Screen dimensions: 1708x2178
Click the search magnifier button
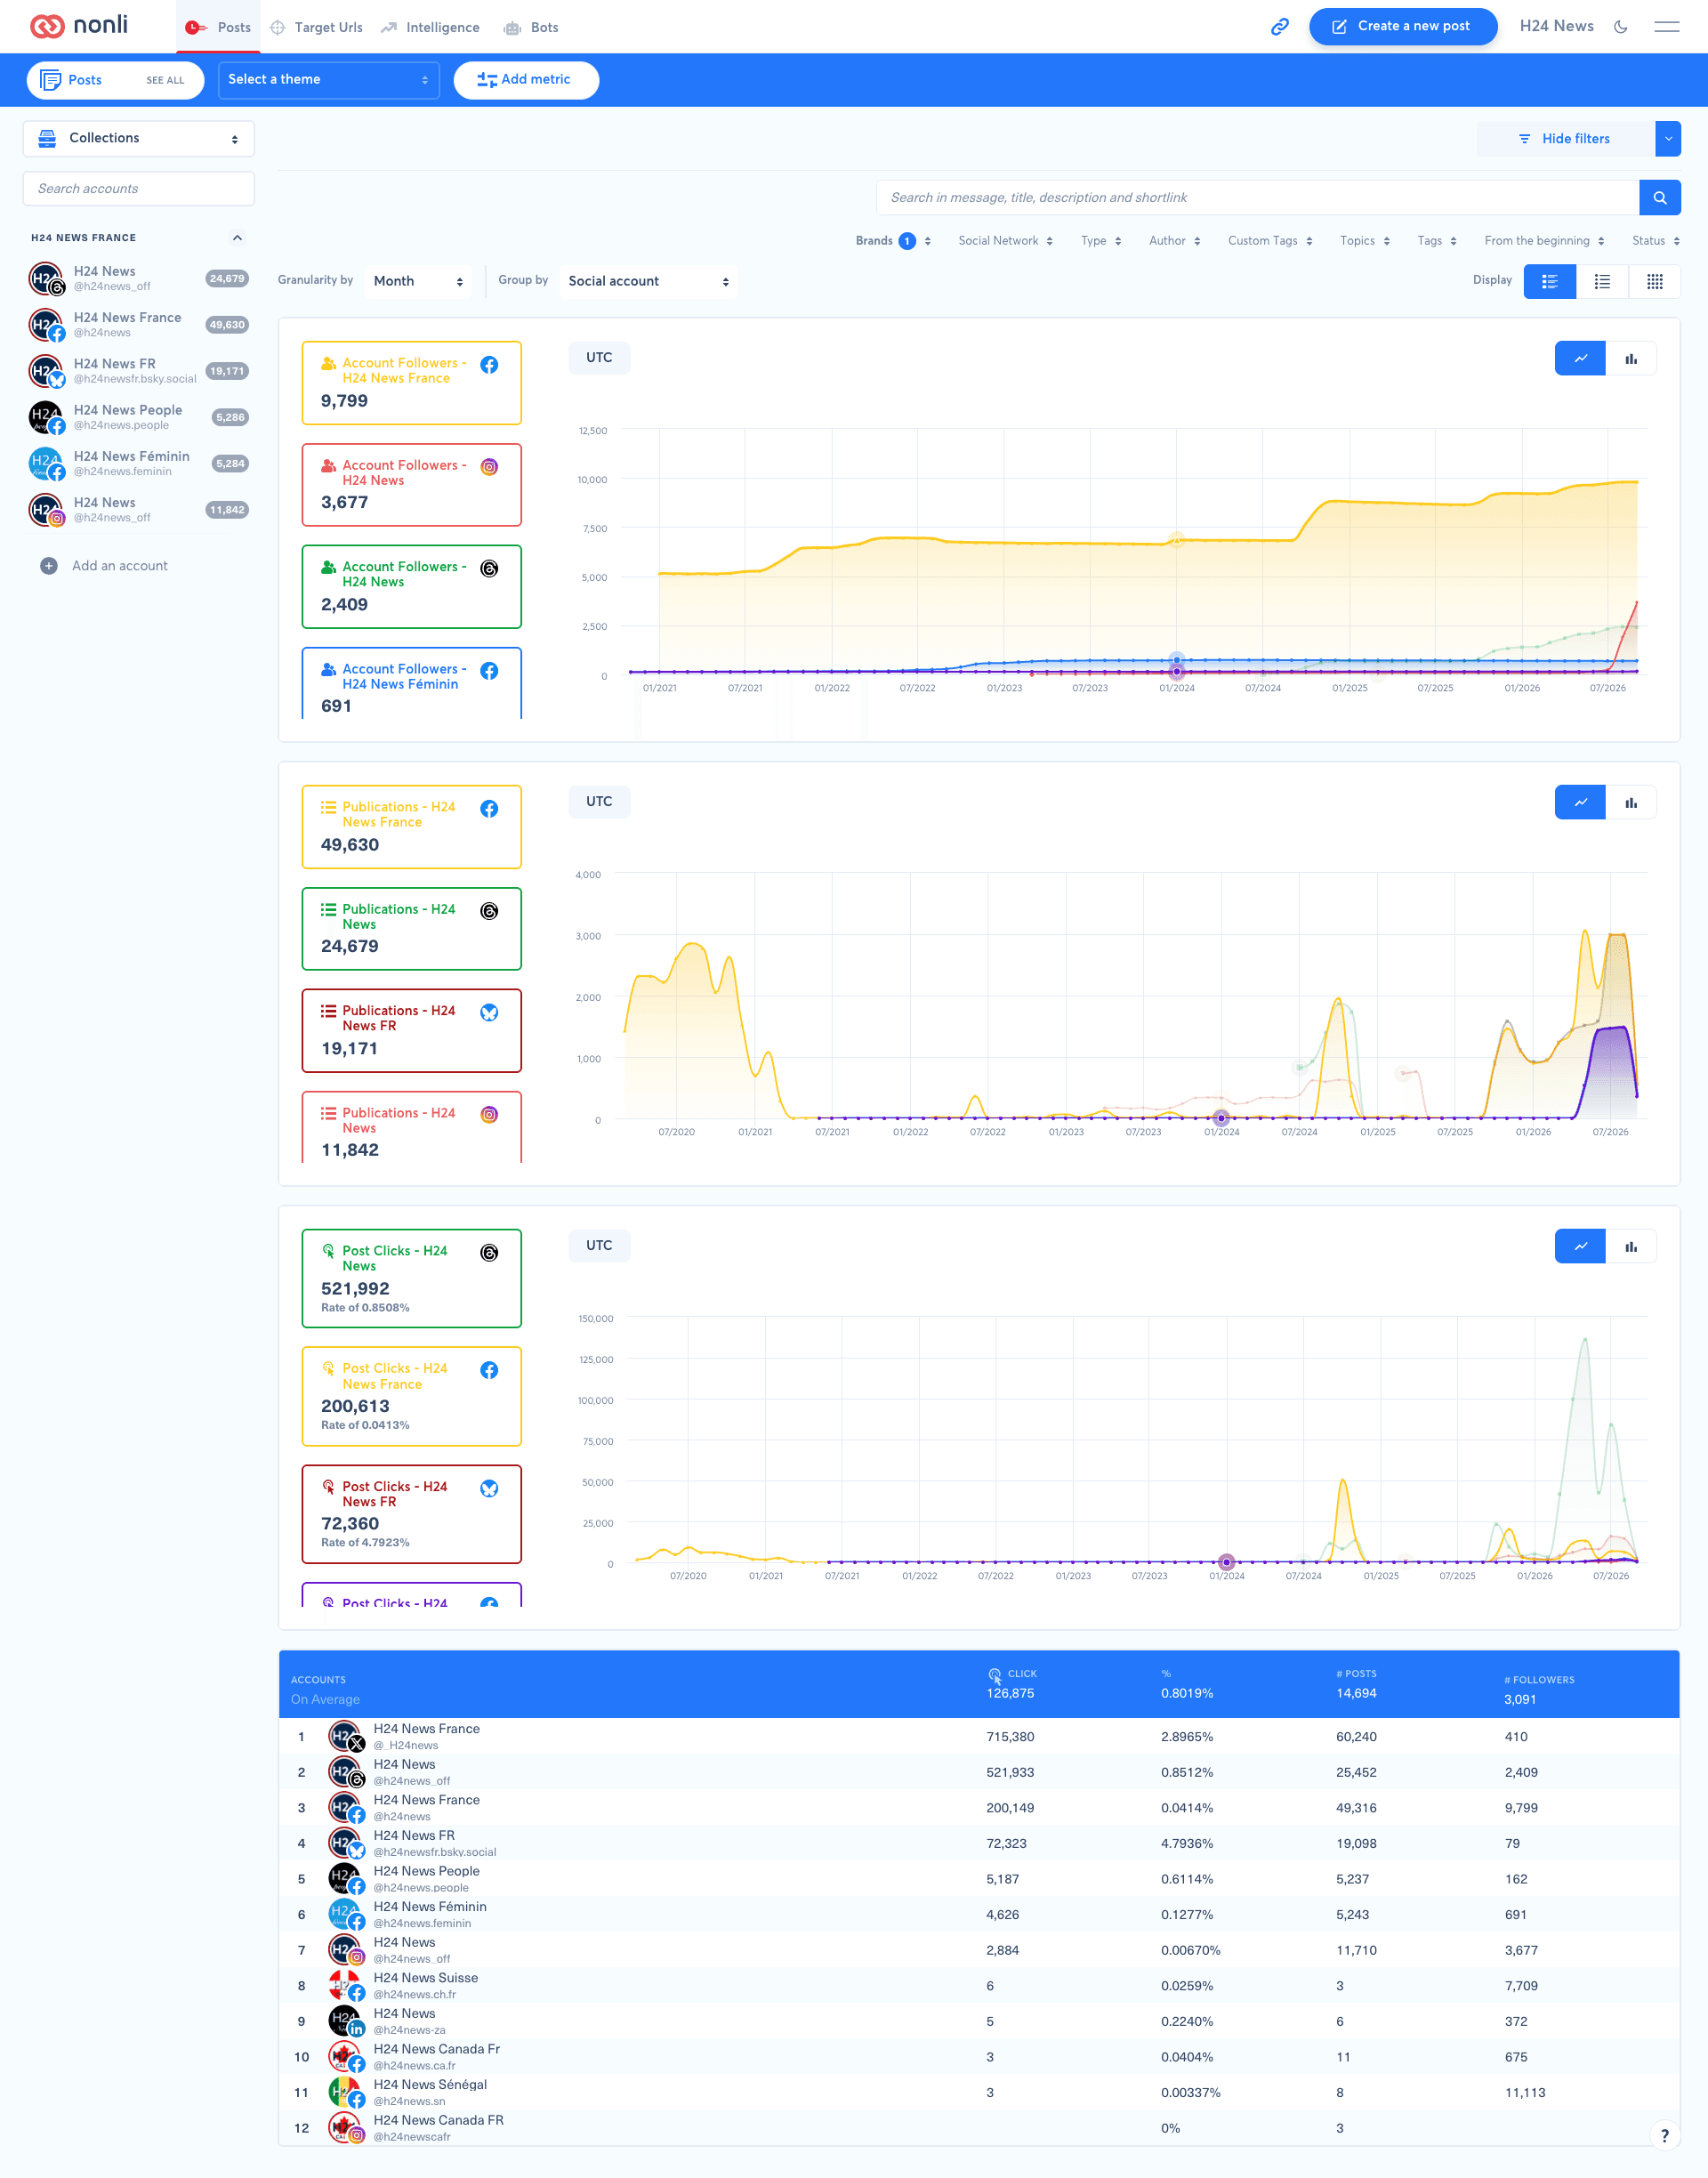pos(1660,198)
